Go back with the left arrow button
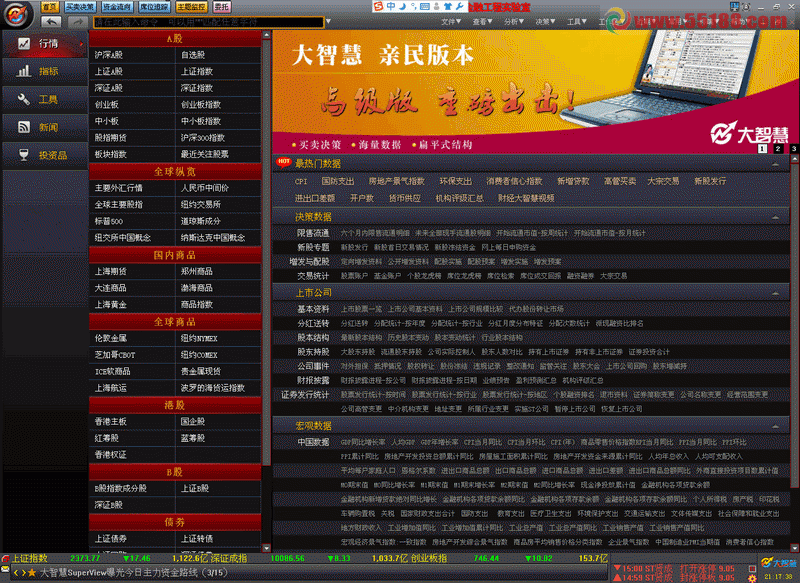This screenshot has width=800, height=583. click(x=52, y=22)
